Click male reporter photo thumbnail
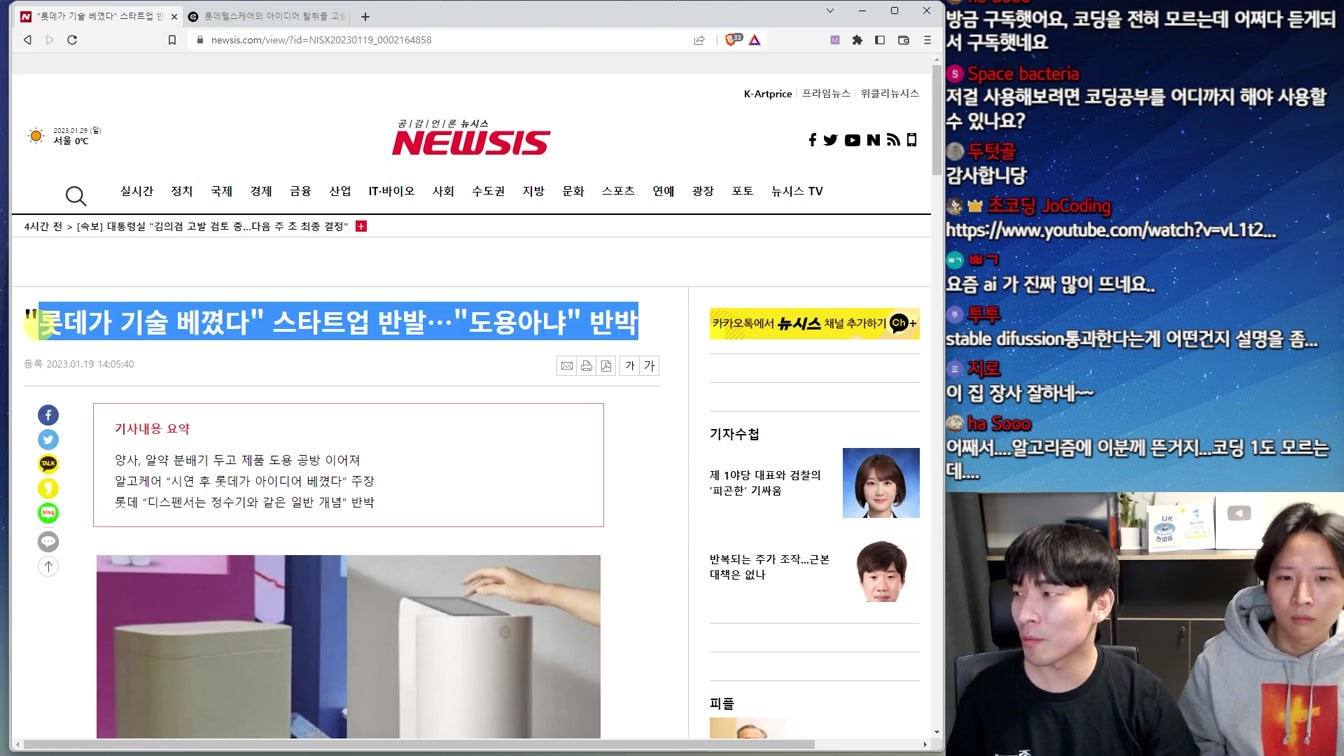The width and height of the screenshot is (1344, 756). 881,570
